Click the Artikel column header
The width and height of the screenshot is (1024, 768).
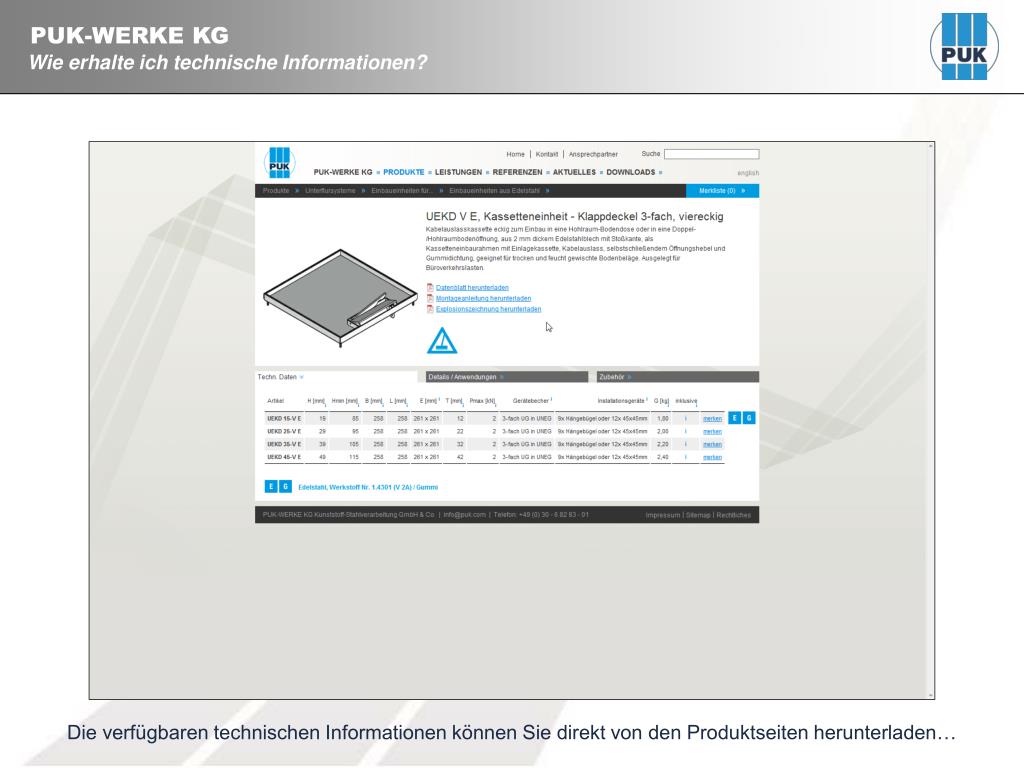pos(276,401)
